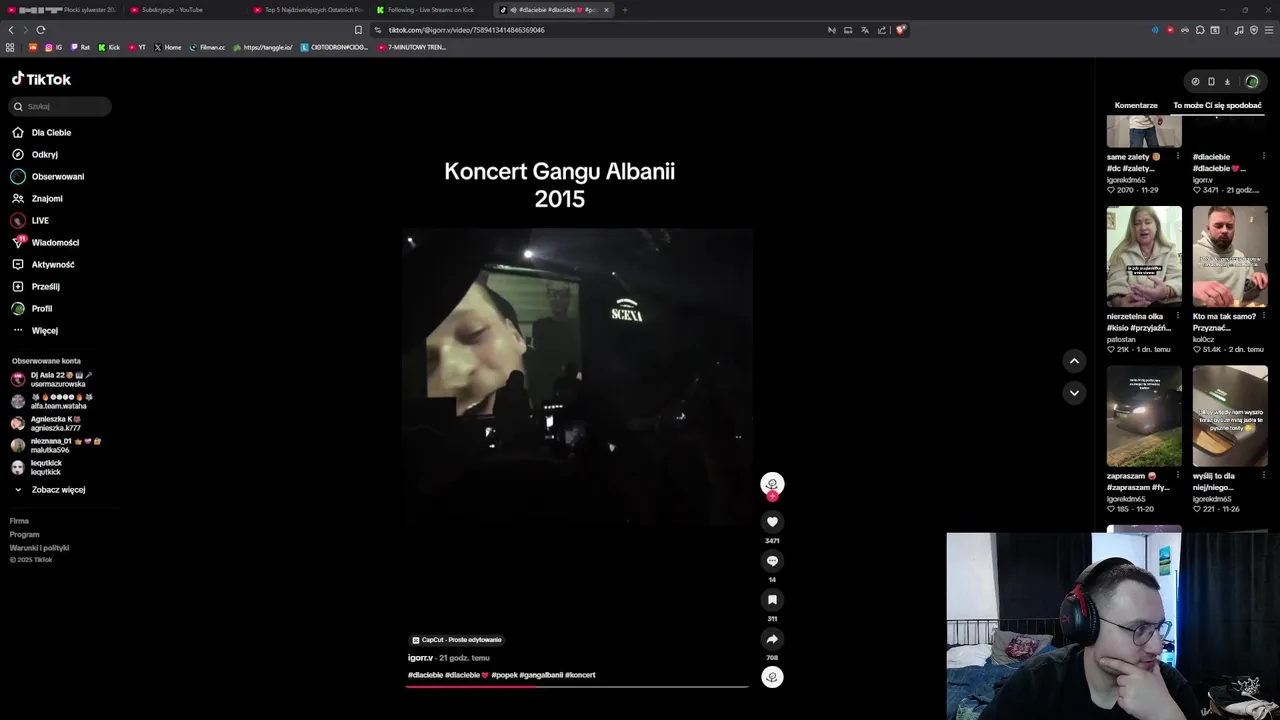The width and height of the screenshot is (1280, 720).
Task: Go to previous video with up arrow
Action: click(x=1074, y=361)
